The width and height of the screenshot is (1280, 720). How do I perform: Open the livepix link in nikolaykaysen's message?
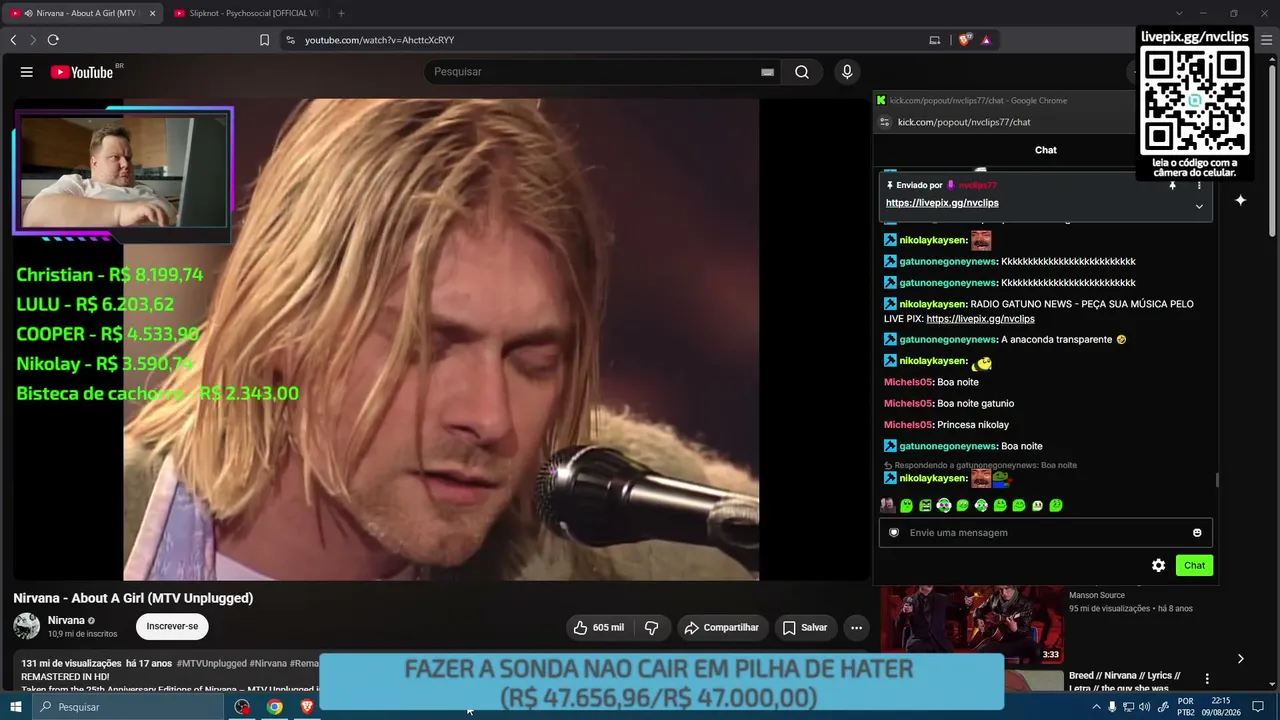point(980,319)
